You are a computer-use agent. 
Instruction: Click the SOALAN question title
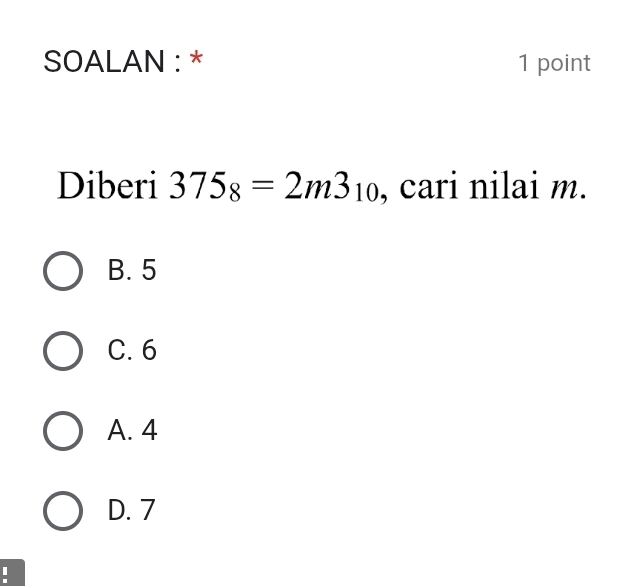tap(112, 63)
